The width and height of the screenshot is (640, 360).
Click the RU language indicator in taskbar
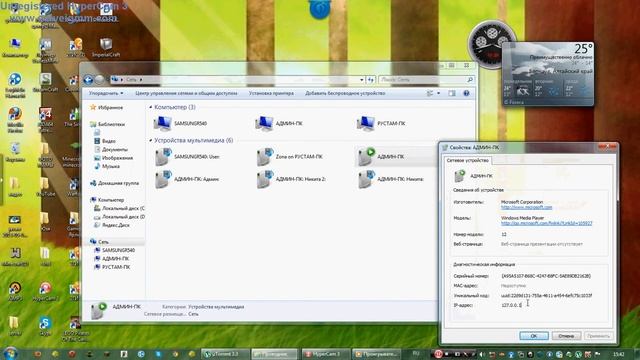(x=416, y=353)
